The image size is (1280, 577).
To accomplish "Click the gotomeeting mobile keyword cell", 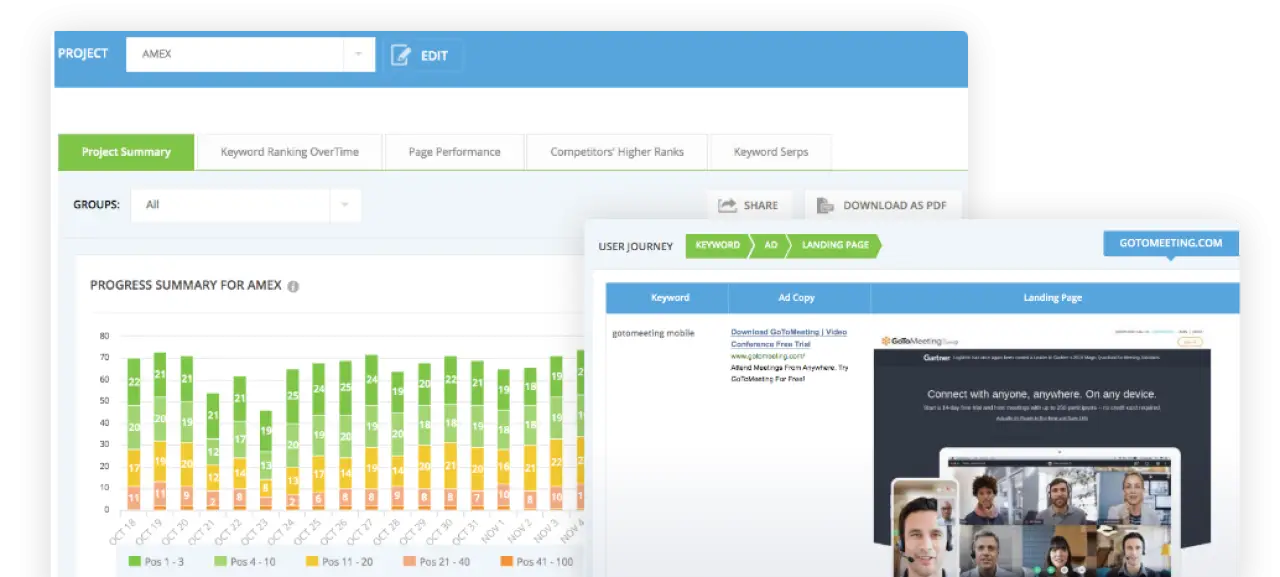I will 653,333.
